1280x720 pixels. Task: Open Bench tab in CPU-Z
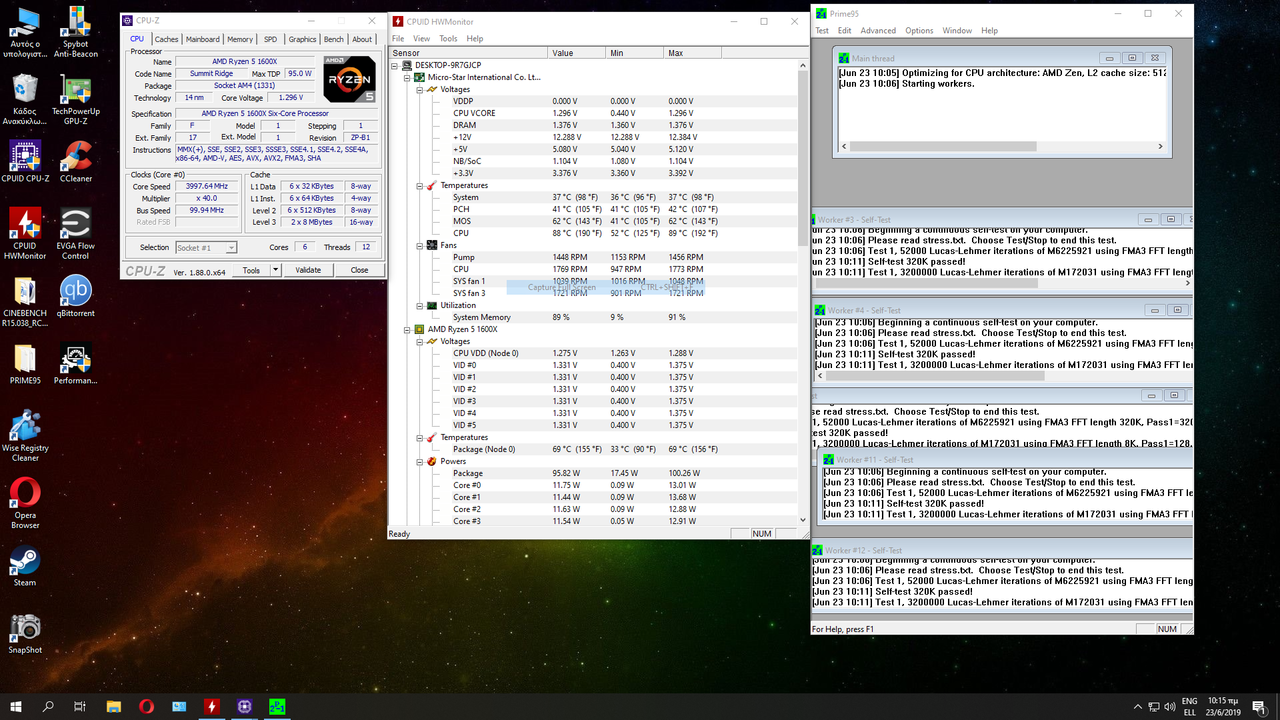tap(334, 39)
